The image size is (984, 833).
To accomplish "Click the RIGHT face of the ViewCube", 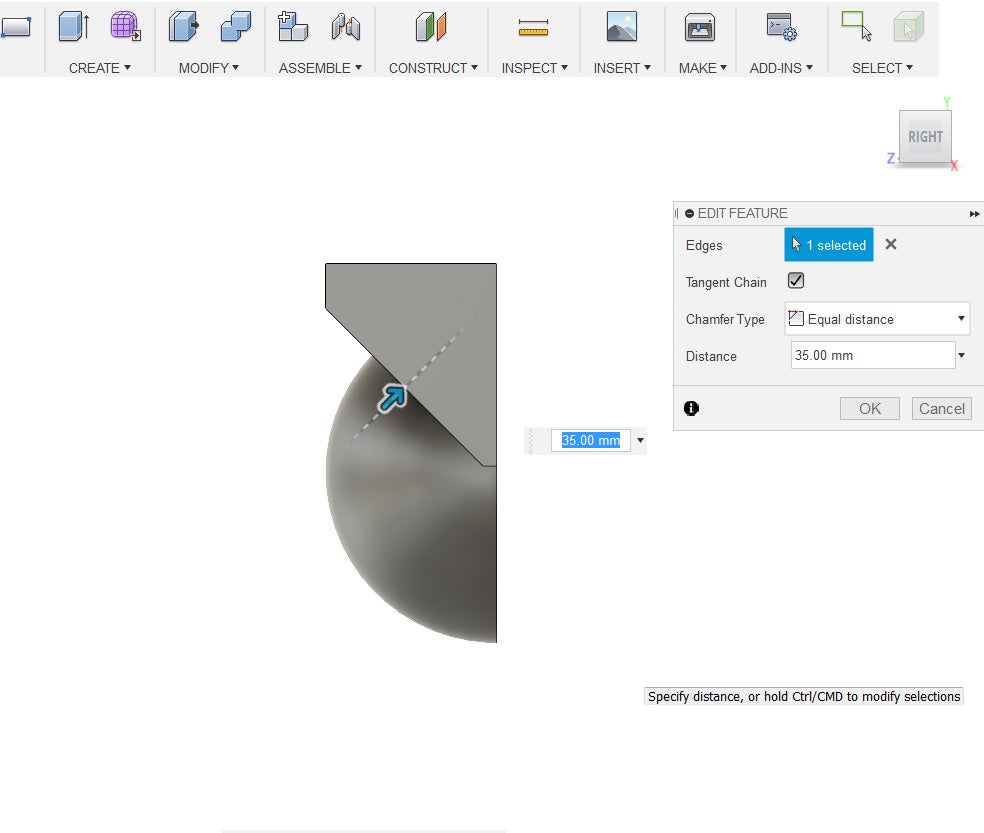I will coord(925,137).
